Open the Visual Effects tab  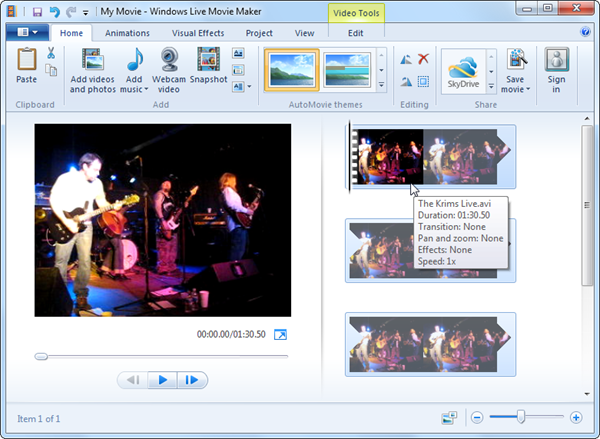point(197,32)
